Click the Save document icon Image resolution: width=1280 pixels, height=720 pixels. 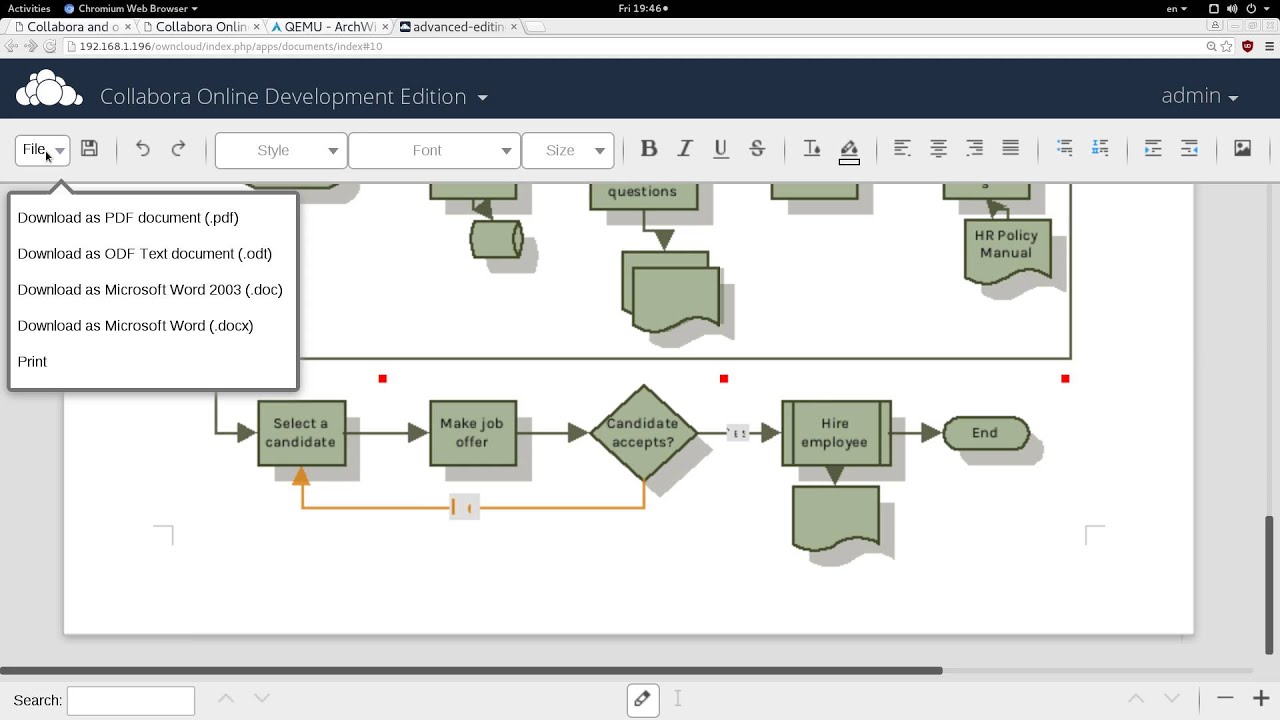pyautogui.click(x=89, y=149)
